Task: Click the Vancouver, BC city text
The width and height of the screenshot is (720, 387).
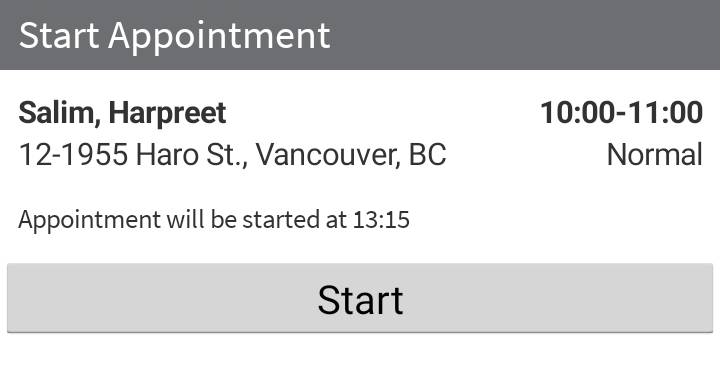Action: click(x=351, y=155)
